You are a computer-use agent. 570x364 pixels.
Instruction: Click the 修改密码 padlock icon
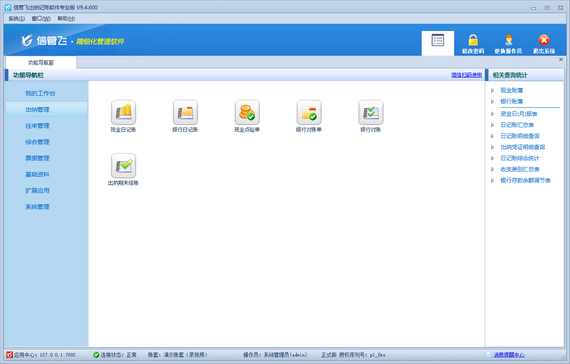pyautogui.click(x=473, y=40)
